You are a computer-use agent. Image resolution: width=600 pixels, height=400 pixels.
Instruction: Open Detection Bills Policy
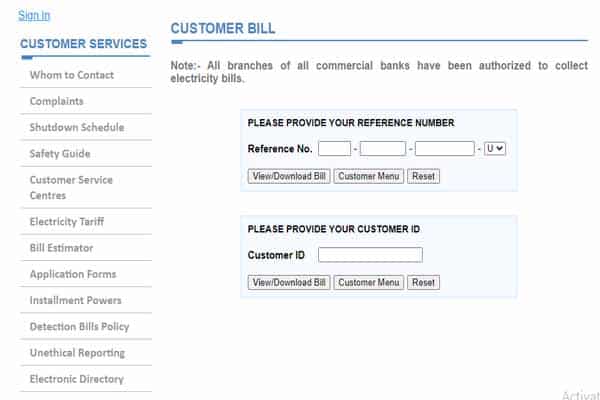click(79, 327)
